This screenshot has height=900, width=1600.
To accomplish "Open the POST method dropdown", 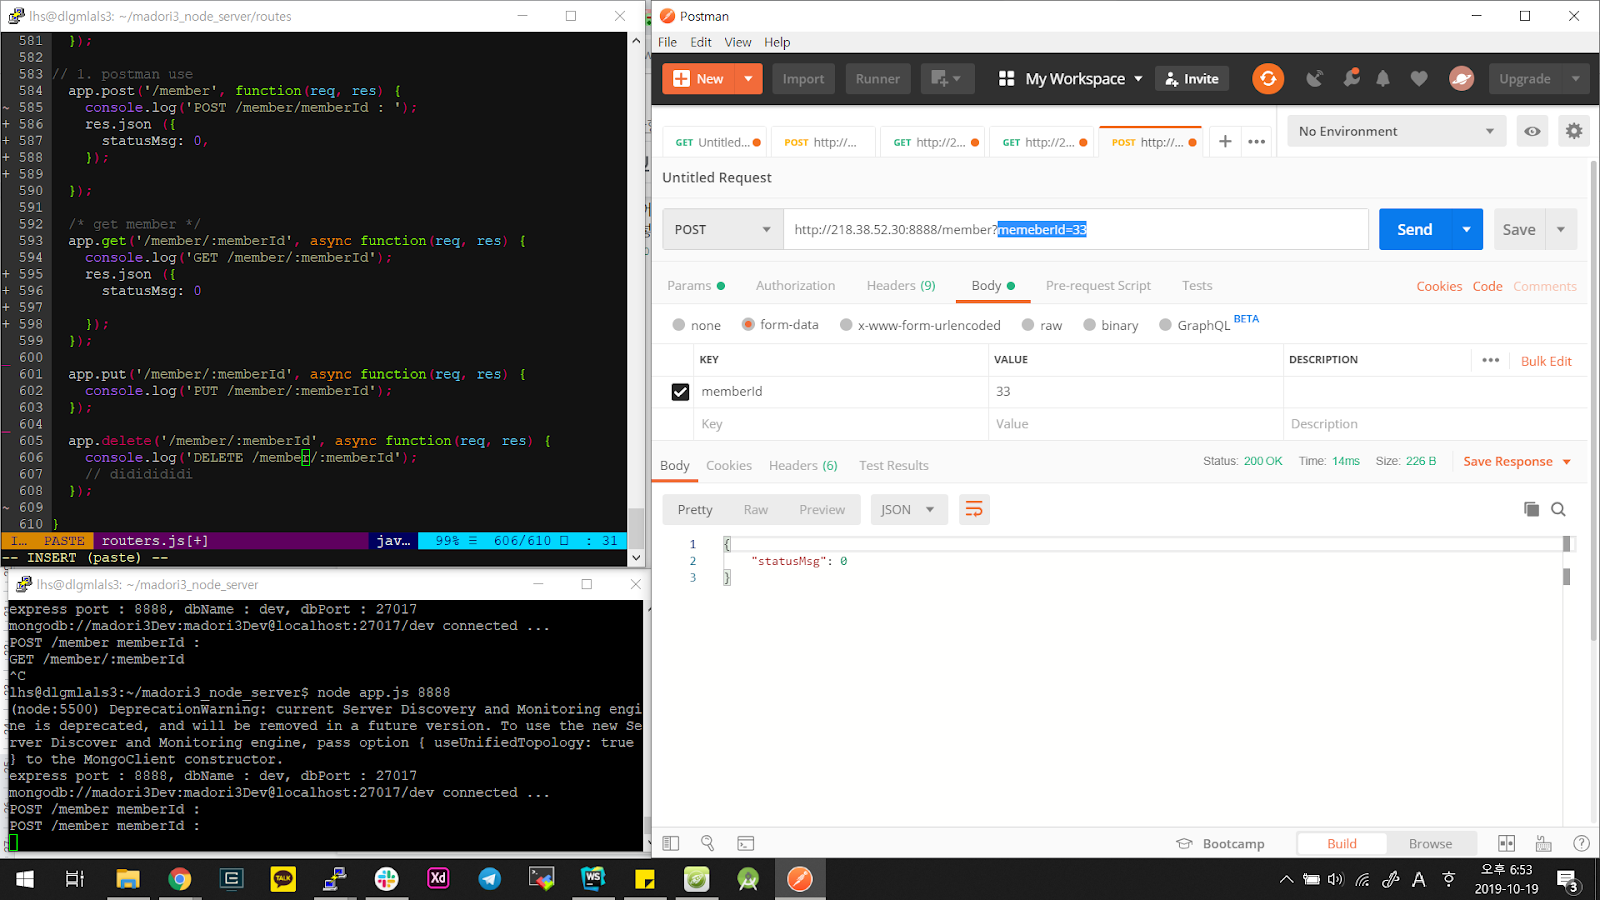I will pos(723,229).
